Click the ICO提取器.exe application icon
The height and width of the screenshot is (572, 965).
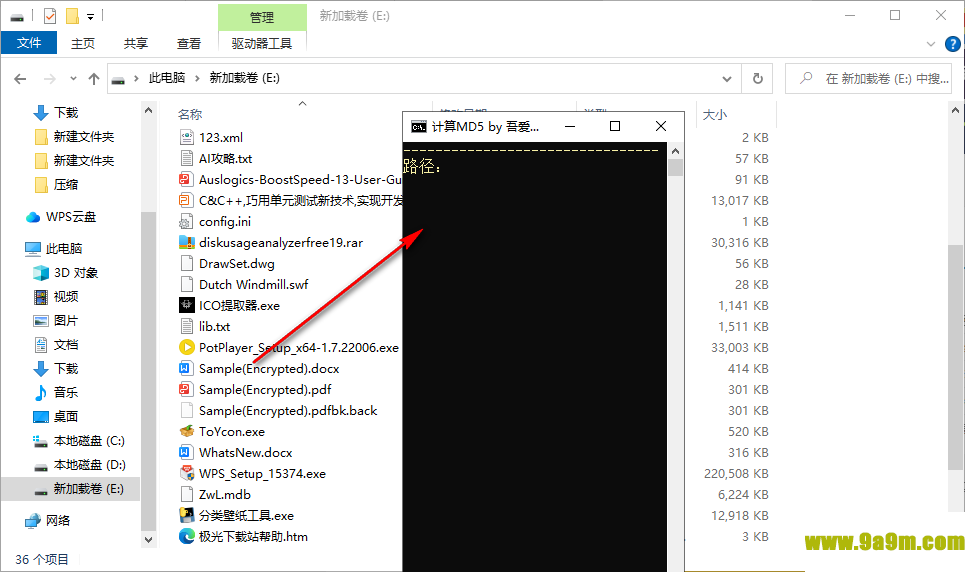(186, 305)
